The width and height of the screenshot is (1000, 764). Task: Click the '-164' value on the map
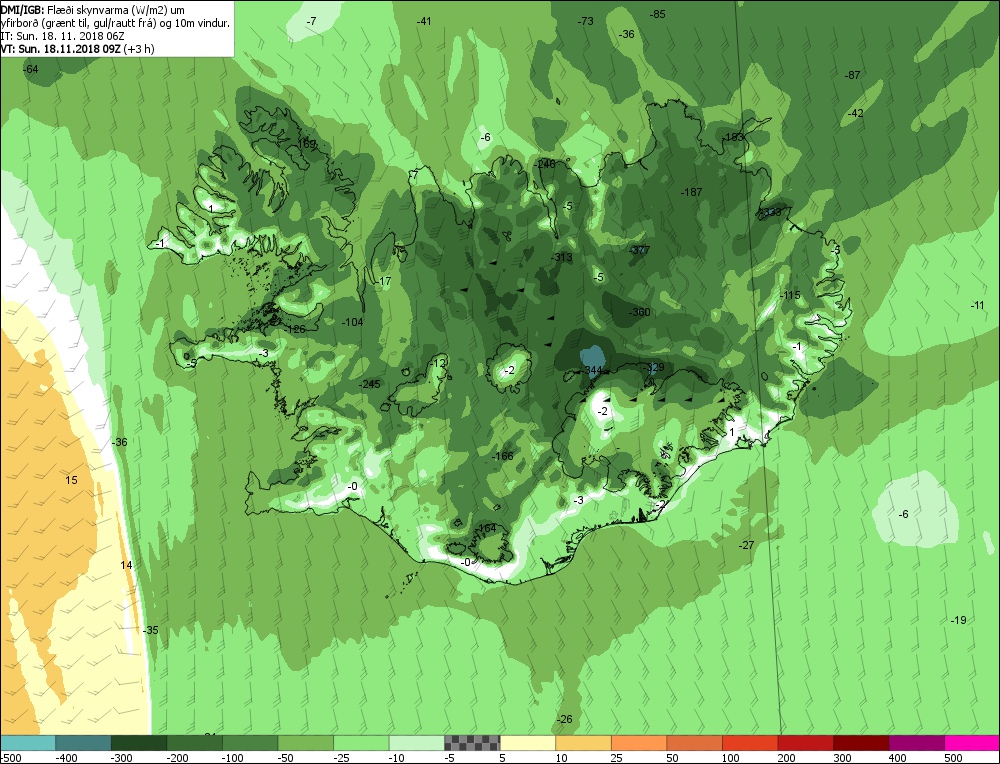486,527
